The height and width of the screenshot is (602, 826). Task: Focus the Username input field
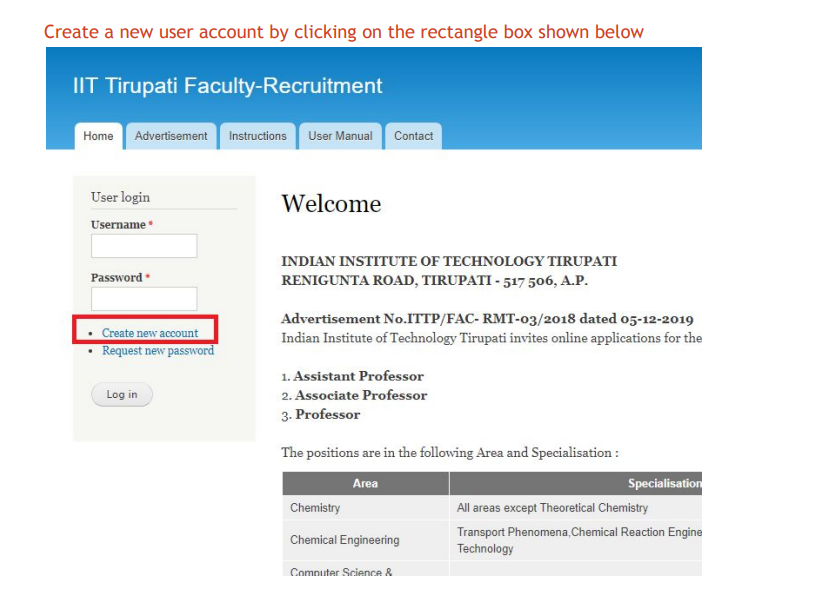click(144, 246)
